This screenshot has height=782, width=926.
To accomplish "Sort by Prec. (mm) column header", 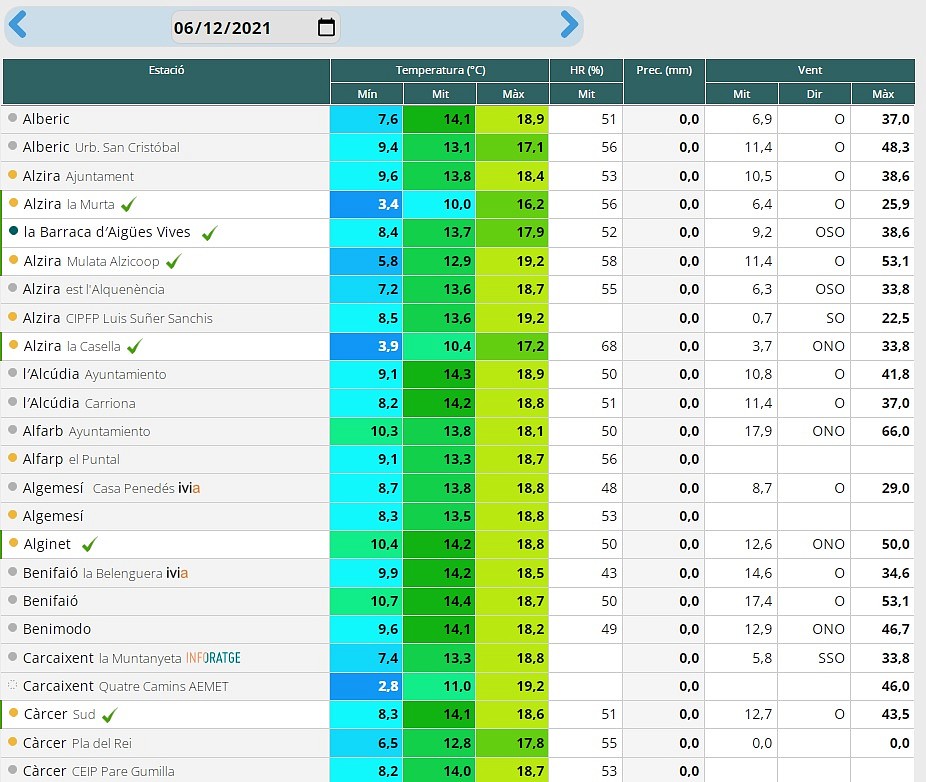I will click(664, 82).
